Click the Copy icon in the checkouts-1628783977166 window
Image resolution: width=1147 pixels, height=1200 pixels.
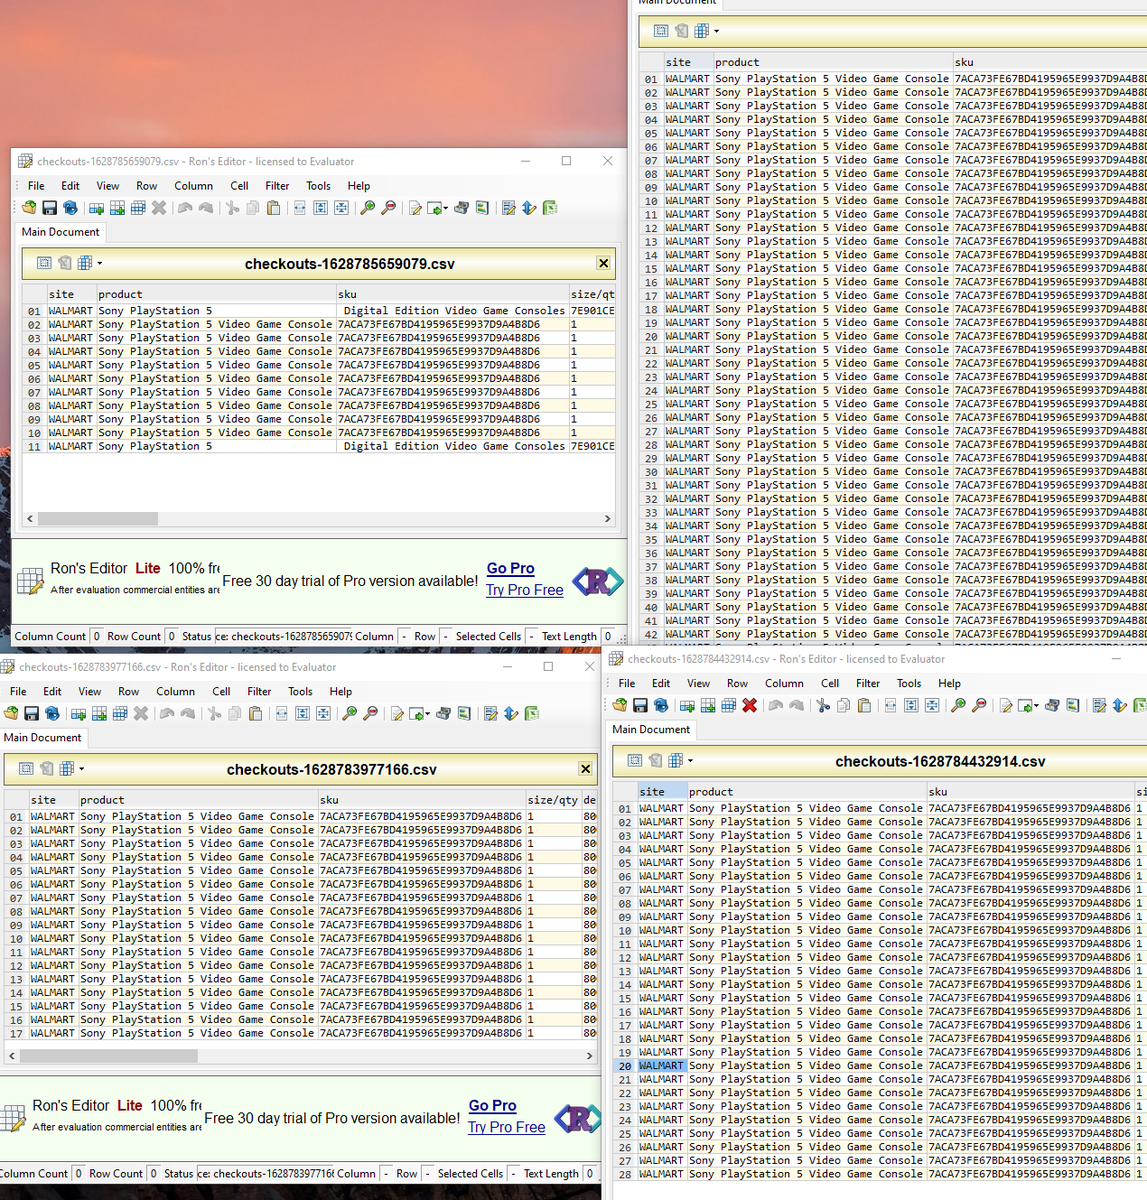pyautogui.click(x=234, y=714)
